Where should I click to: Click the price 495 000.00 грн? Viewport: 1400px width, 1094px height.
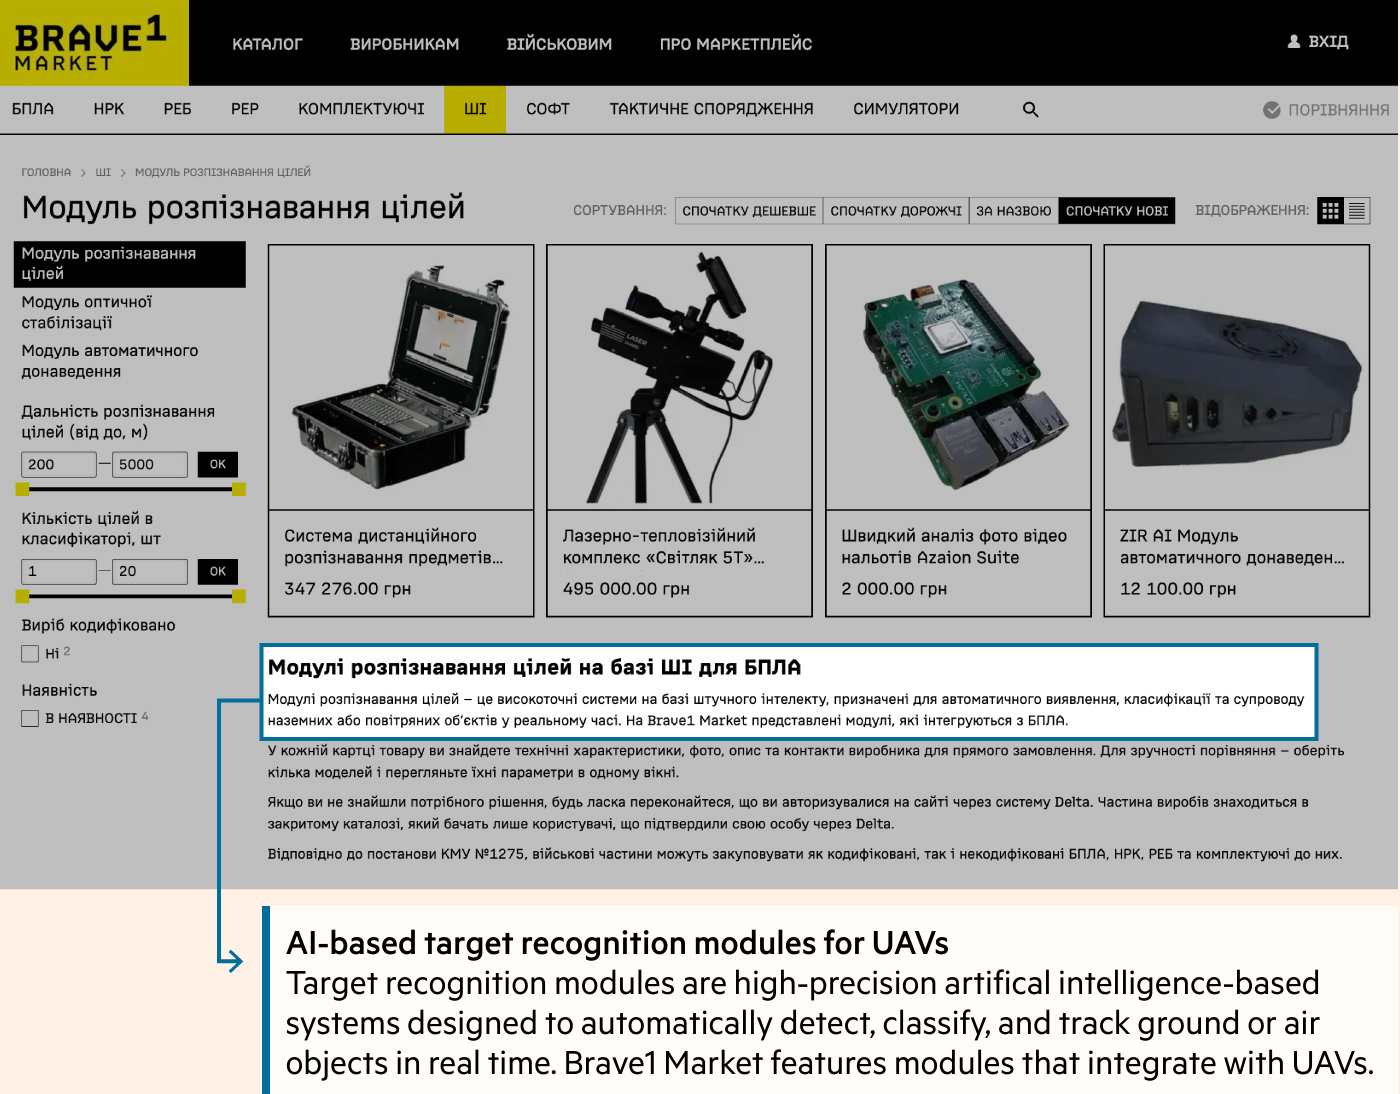point(626,589)
